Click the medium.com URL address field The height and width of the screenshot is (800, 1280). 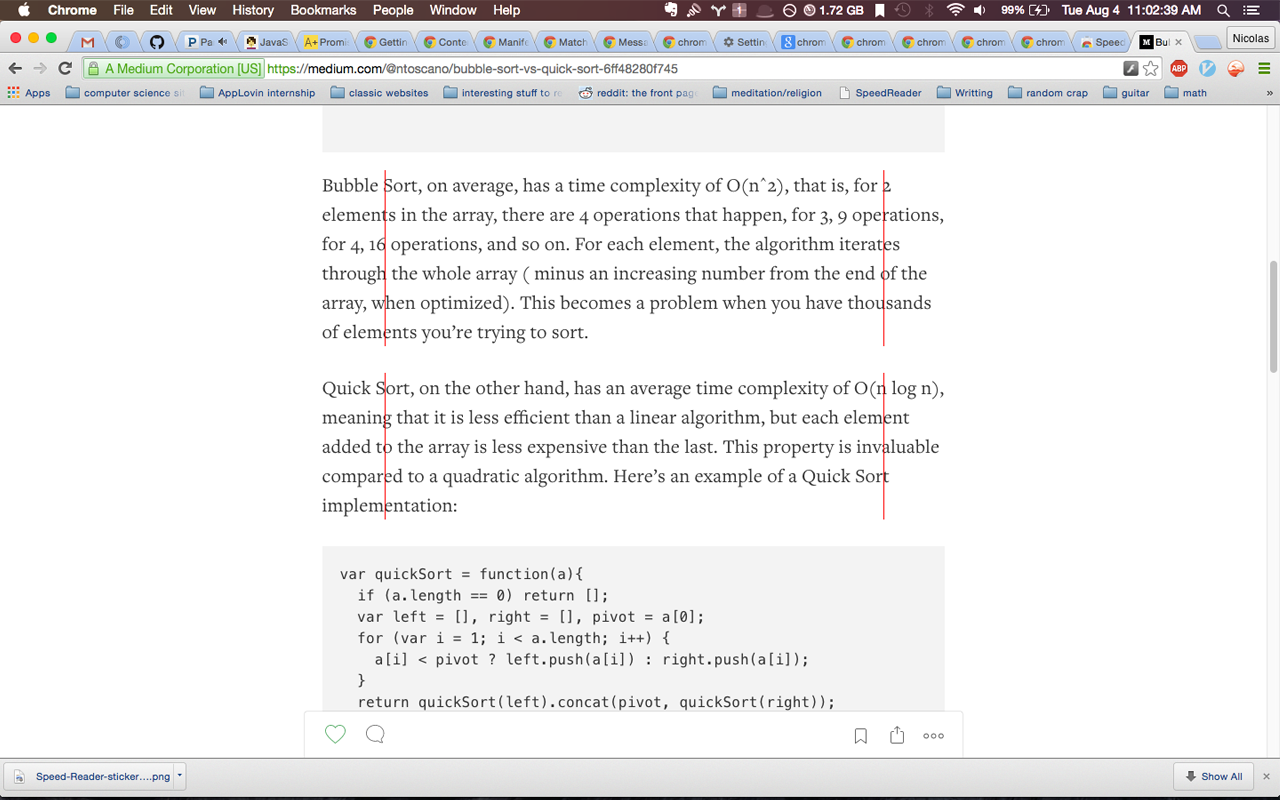click(690, 69)
